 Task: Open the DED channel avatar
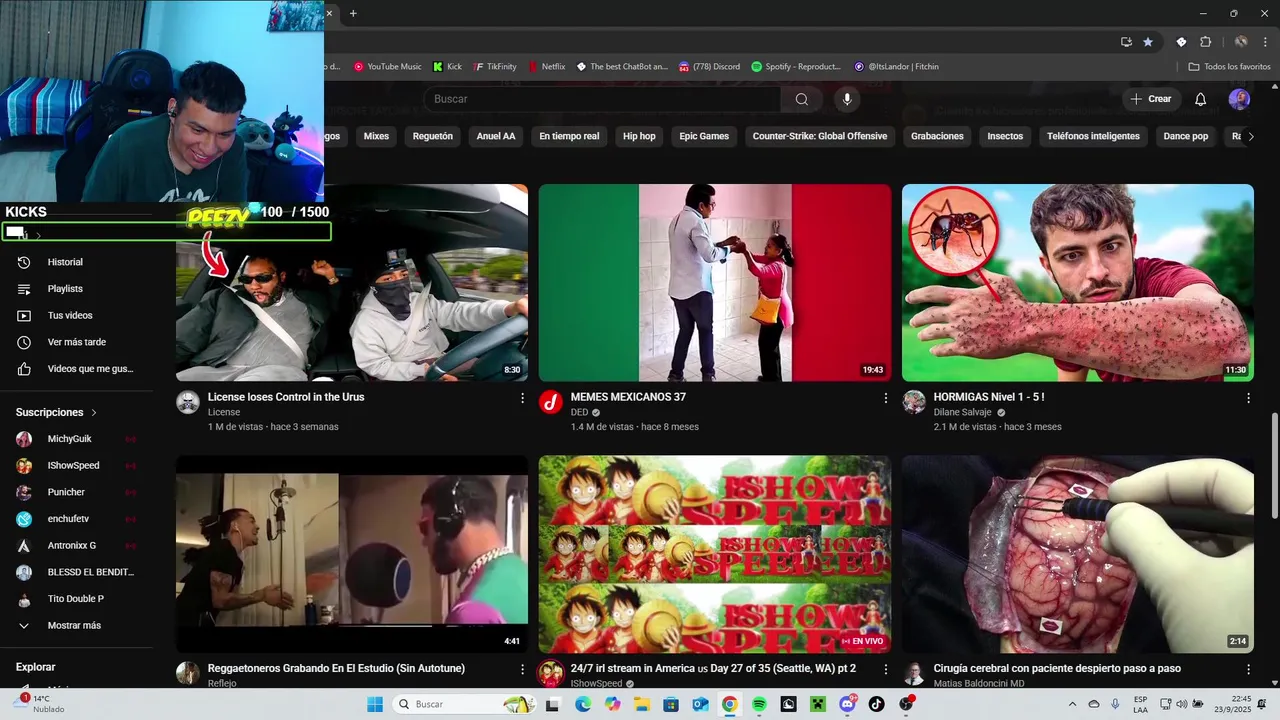pyautogui.click(x=551, y=402)
